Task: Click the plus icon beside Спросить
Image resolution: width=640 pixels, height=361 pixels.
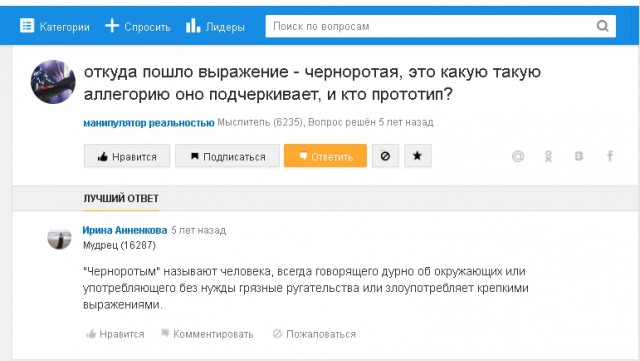Action: click(x=112, y=26)
